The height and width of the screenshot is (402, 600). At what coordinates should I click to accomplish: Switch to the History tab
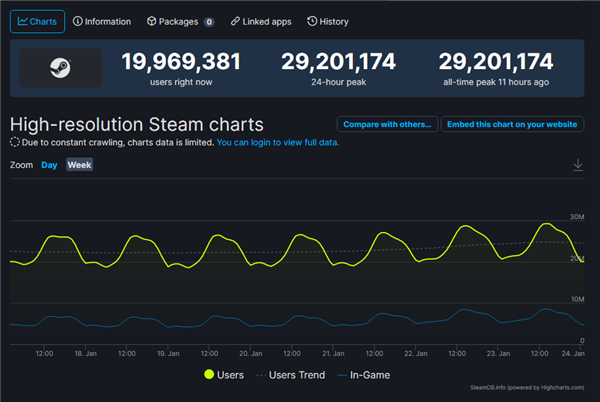[x=328, y=22]
